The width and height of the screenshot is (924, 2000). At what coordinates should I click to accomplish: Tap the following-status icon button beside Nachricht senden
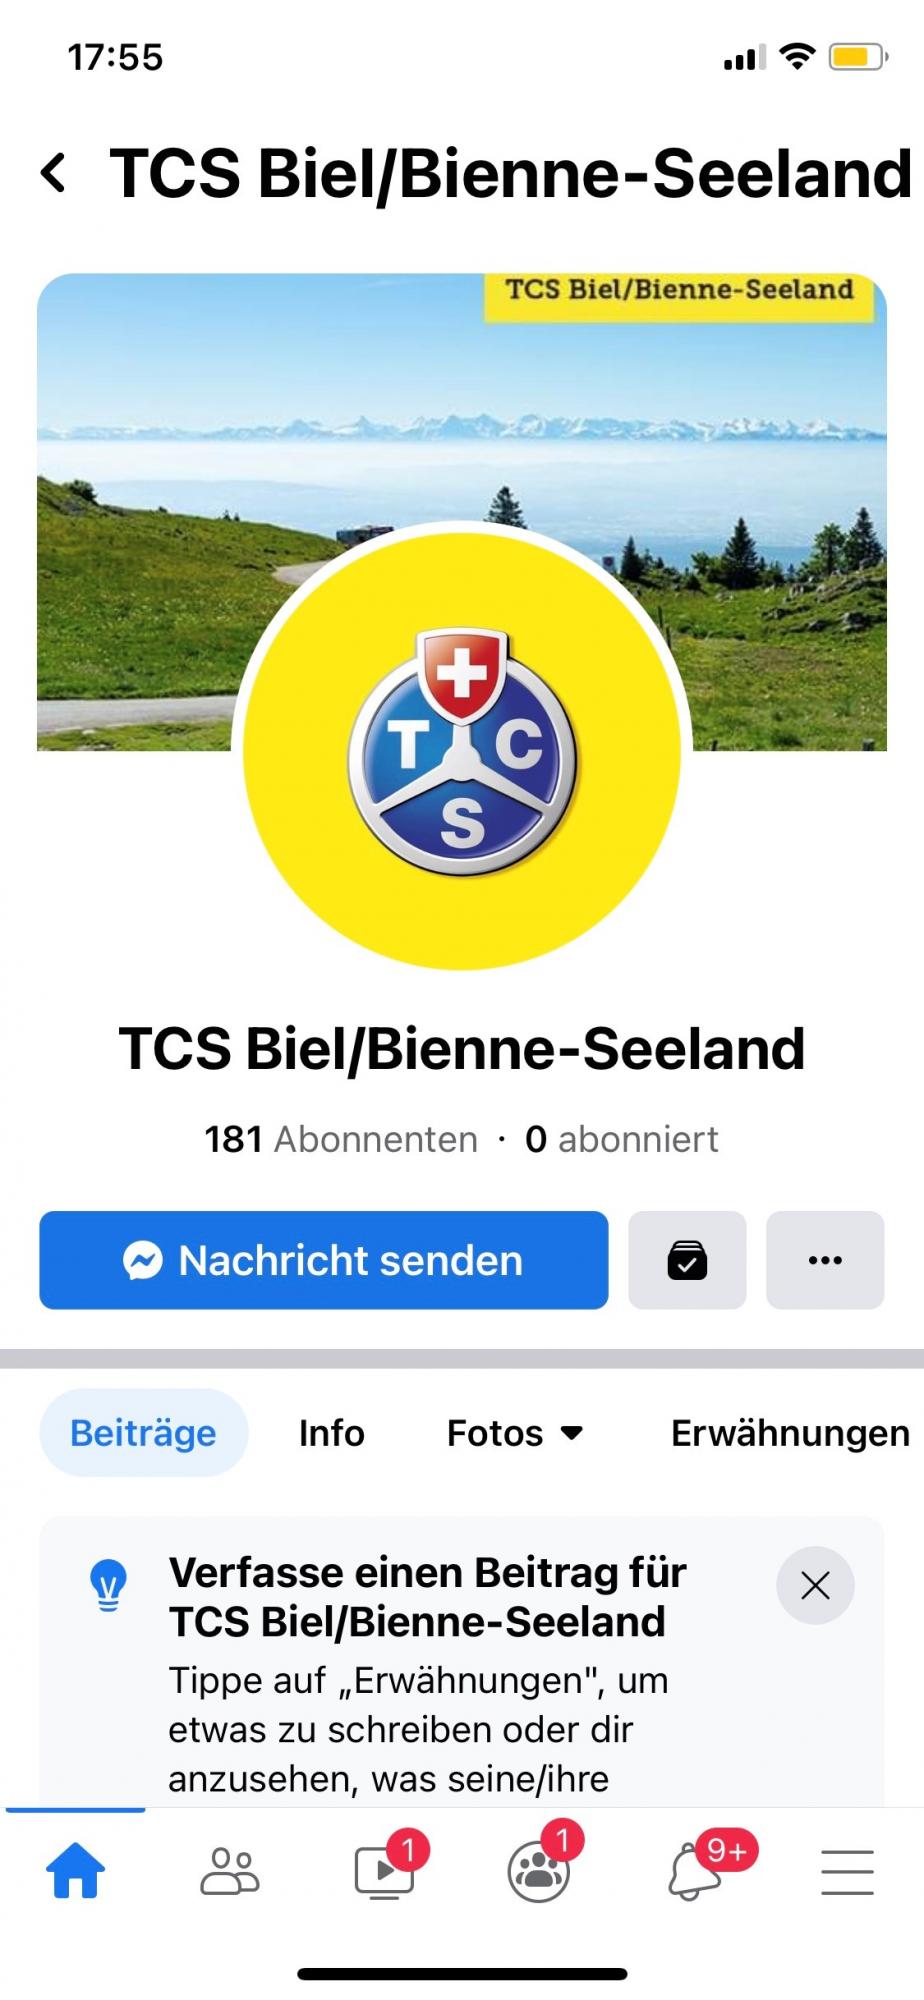coord(687,1260)
